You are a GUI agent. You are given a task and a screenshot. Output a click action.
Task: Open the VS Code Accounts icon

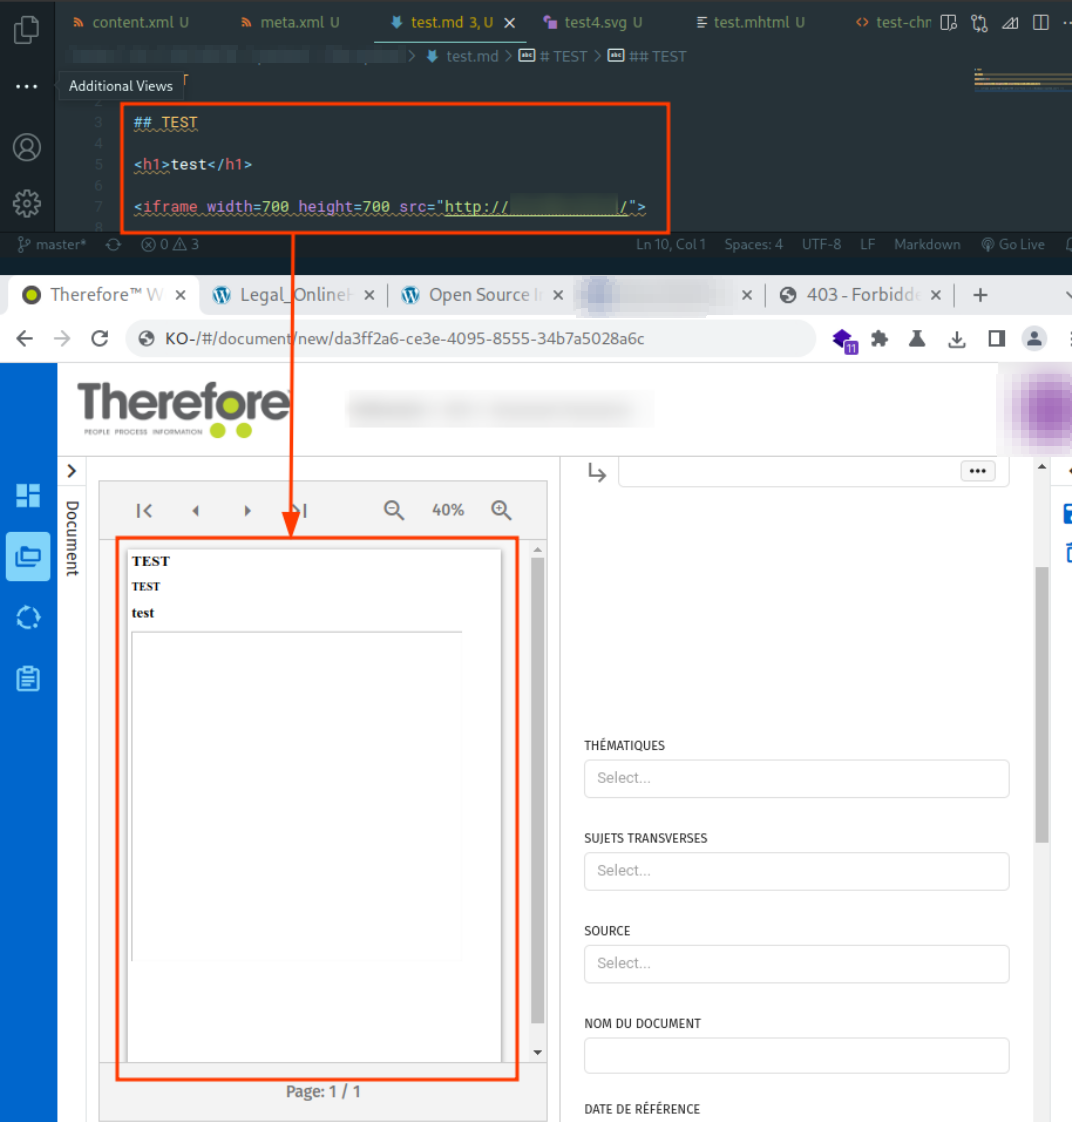pyautogui.click(x=27, y=147)
